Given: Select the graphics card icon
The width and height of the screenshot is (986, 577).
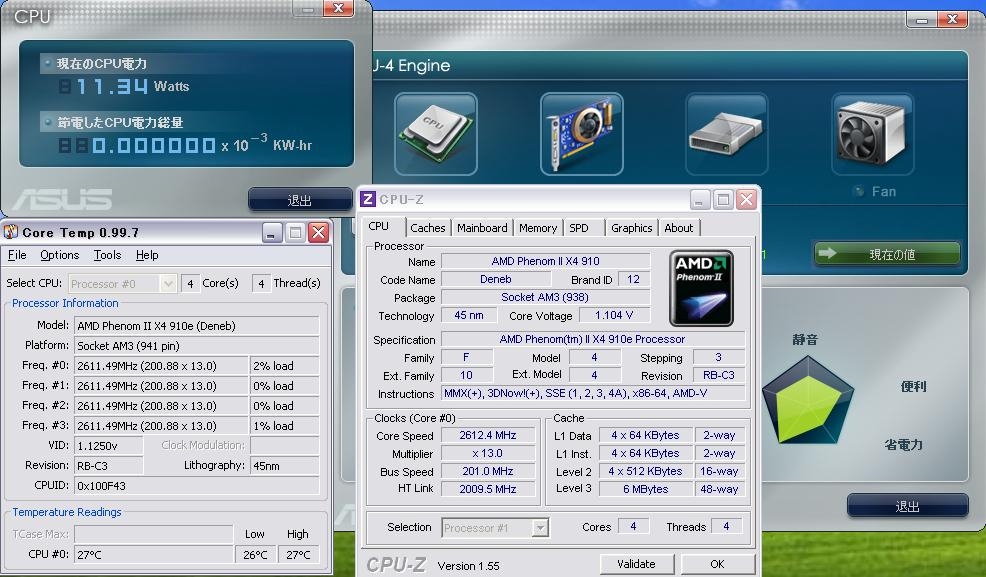Looking at the screenshot, I should pyautogui.click(x=581, y=133).
